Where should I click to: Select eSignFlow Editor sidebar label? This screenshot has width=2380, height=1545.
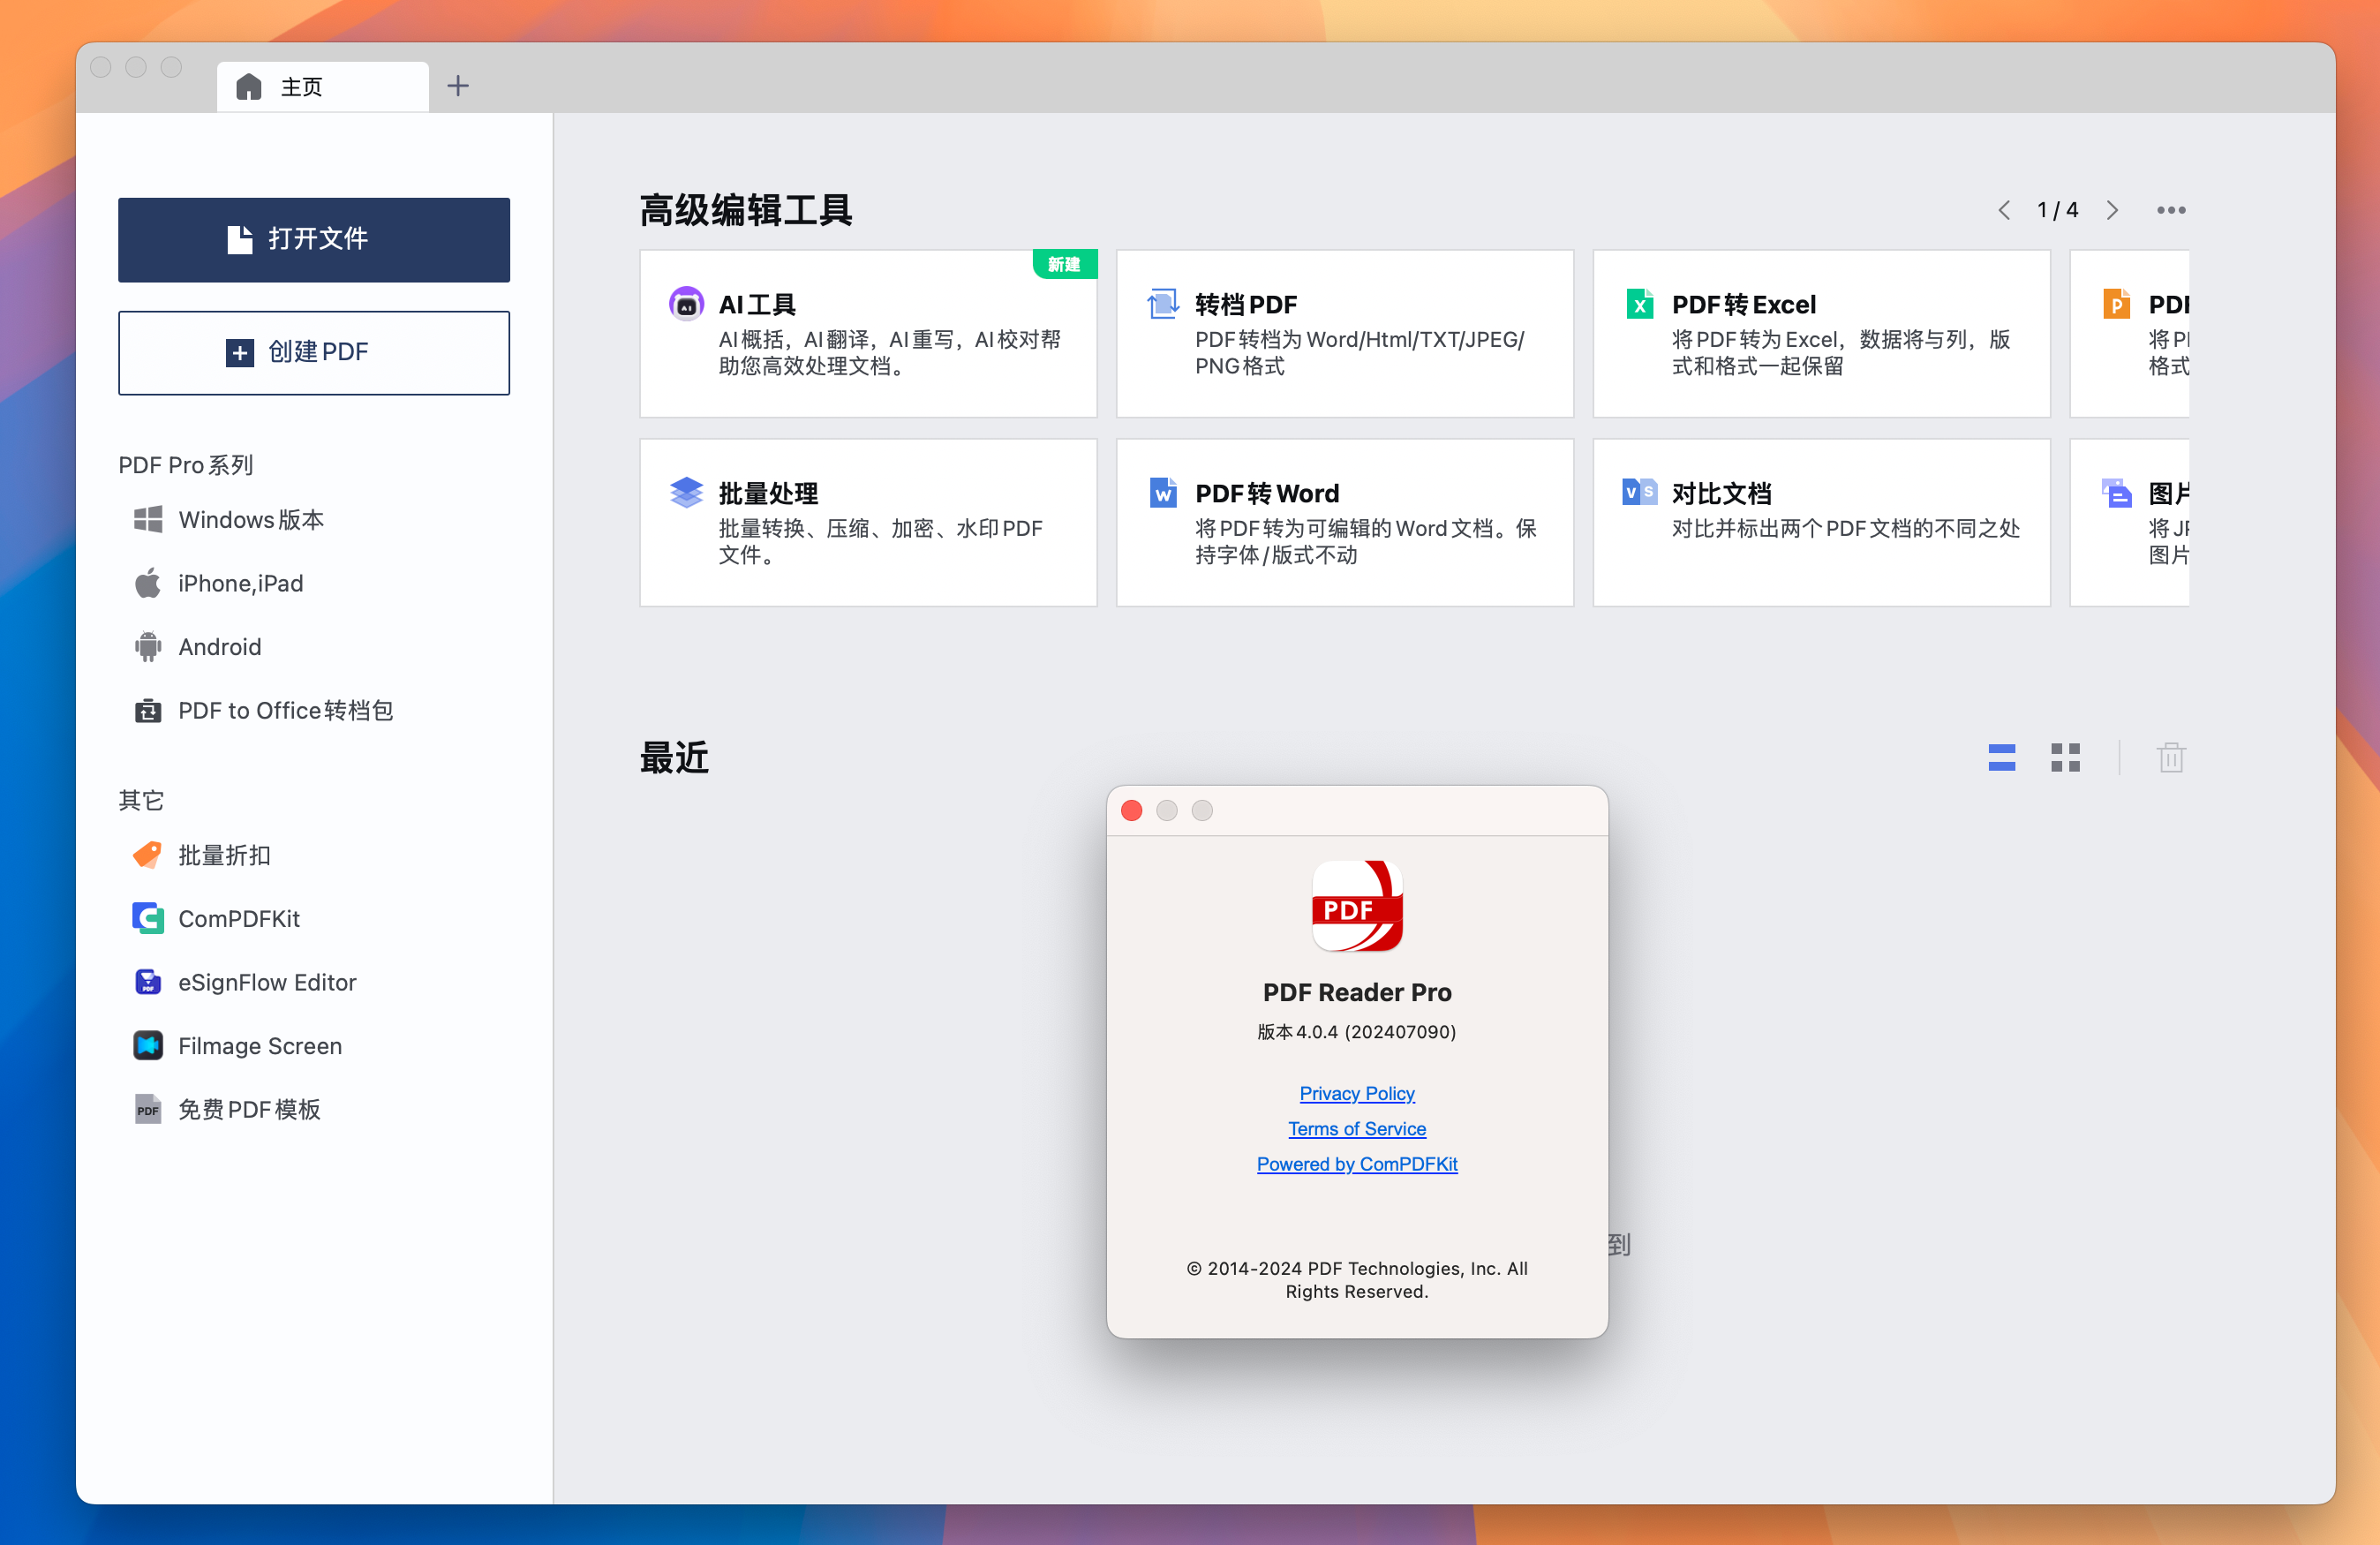click(x=267, y=982)
